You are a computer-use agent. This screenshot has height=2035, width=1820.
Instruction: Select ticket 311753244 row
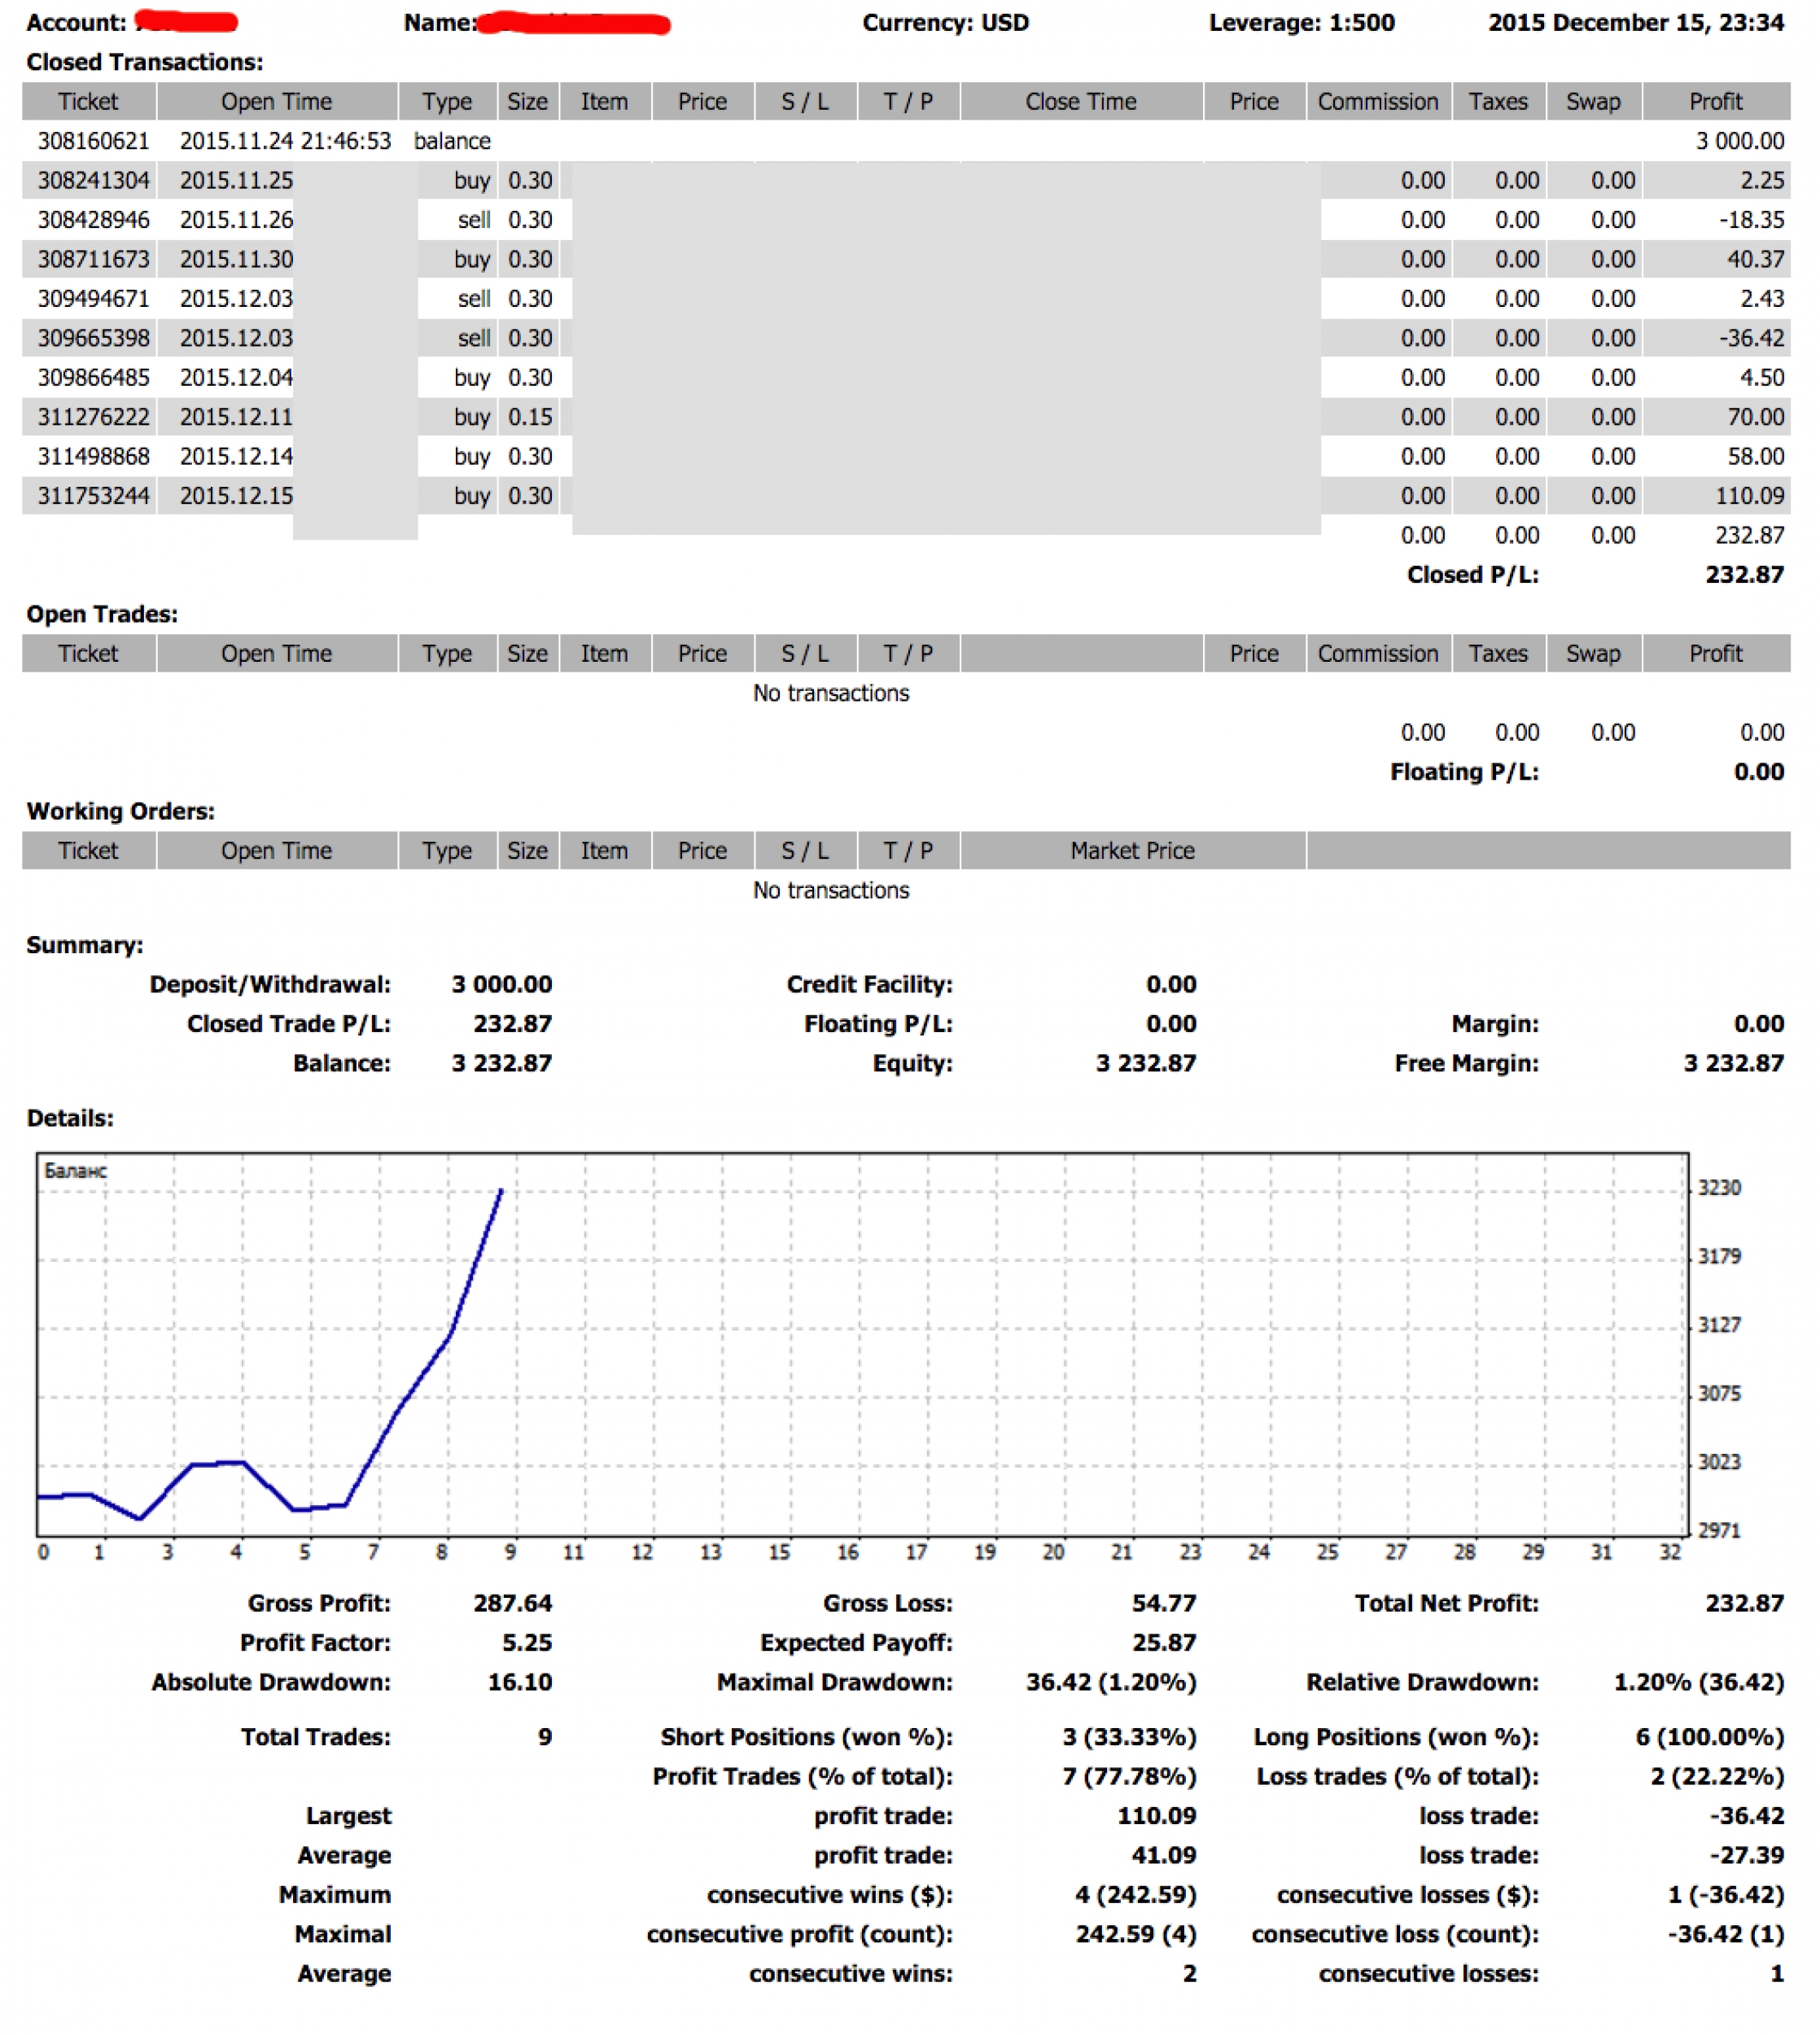pyautogui.click(x=93, y=496)
